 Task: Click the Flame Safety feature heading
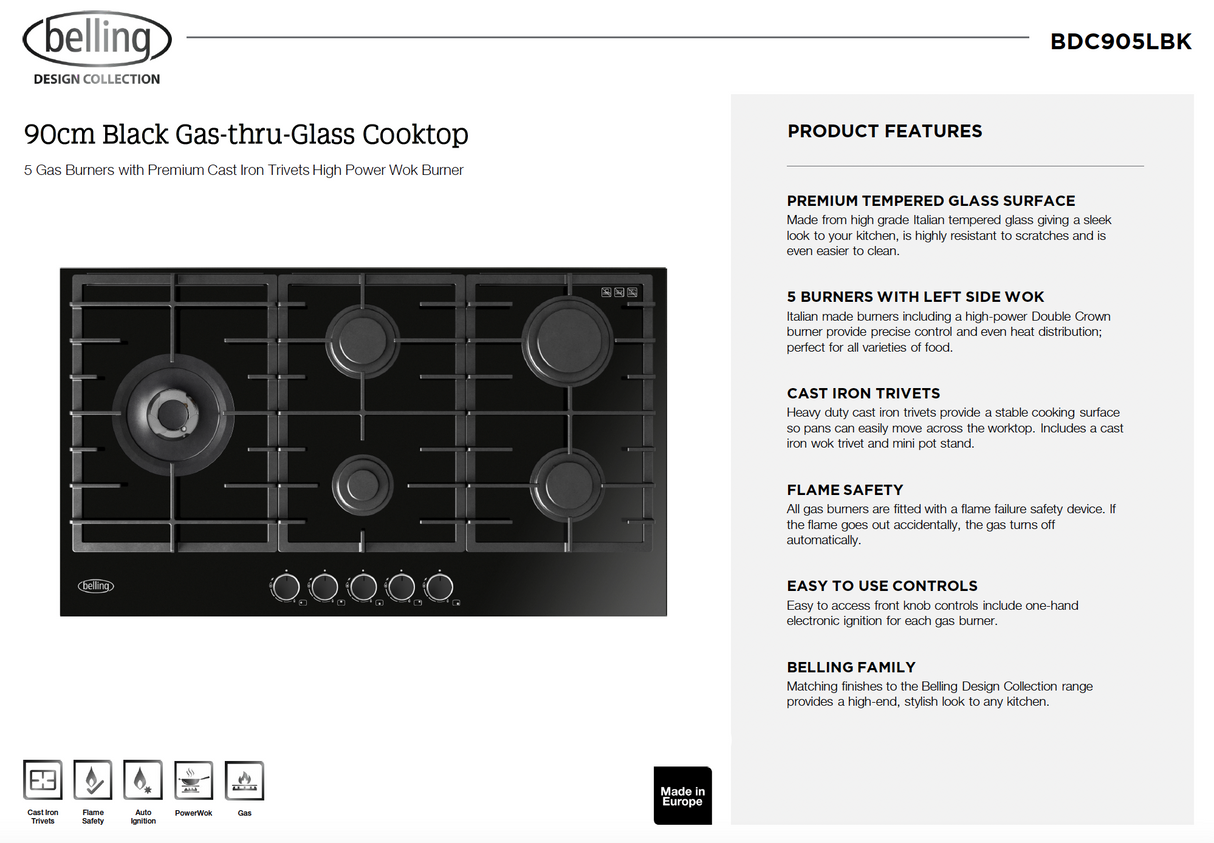[x=845, y=490]
